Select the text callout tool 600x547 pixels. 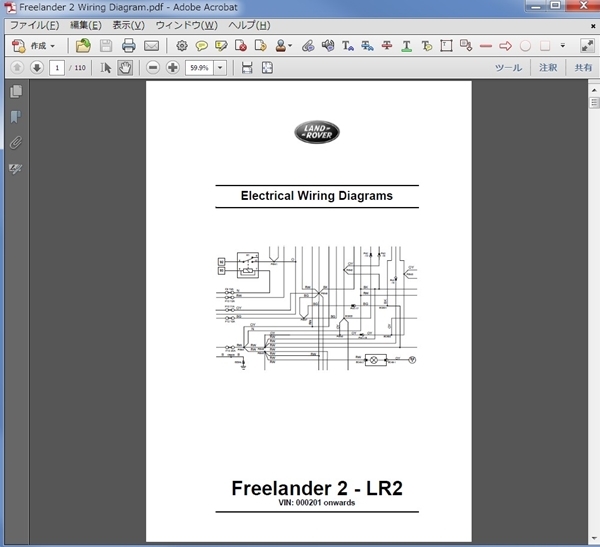point(466,46)
